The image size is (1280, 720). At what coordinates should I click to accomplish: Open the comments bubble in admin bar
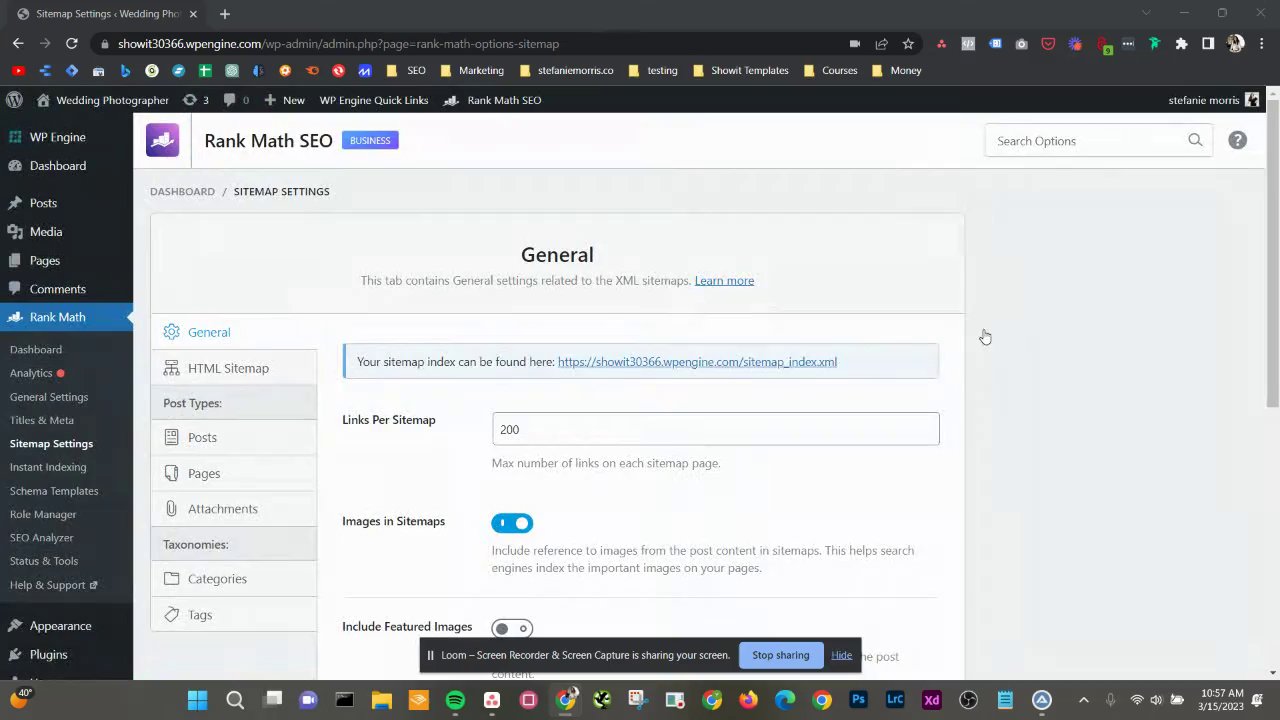click(x=236, y=100)
